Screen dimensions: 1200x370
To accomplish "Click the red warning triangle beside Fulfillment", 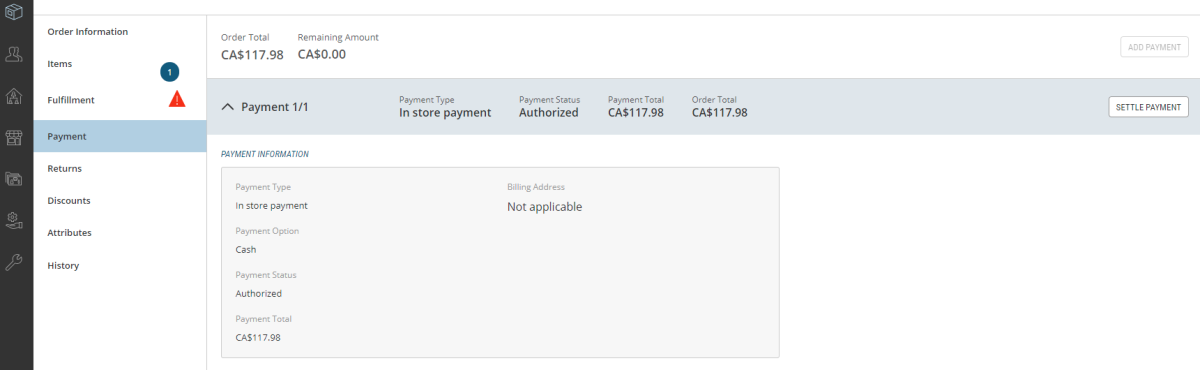I will [176, 99].
